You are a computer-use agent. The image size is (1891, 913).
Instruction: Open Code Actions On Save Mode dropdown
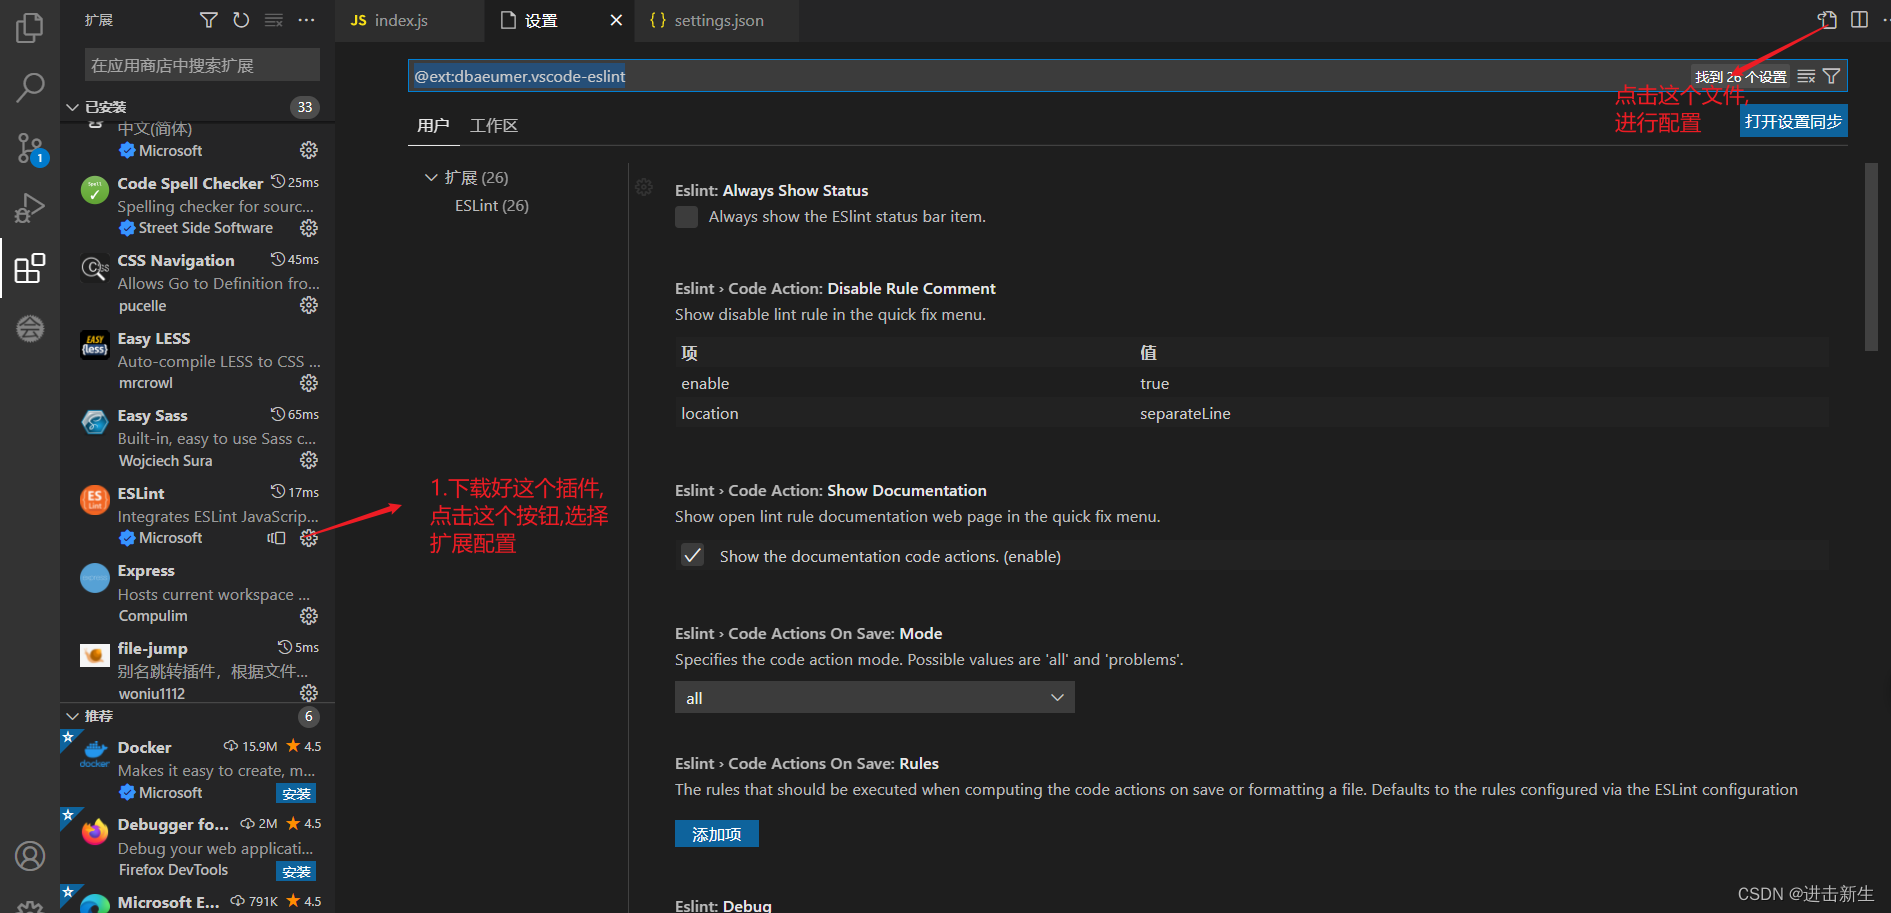click(875, 697)
